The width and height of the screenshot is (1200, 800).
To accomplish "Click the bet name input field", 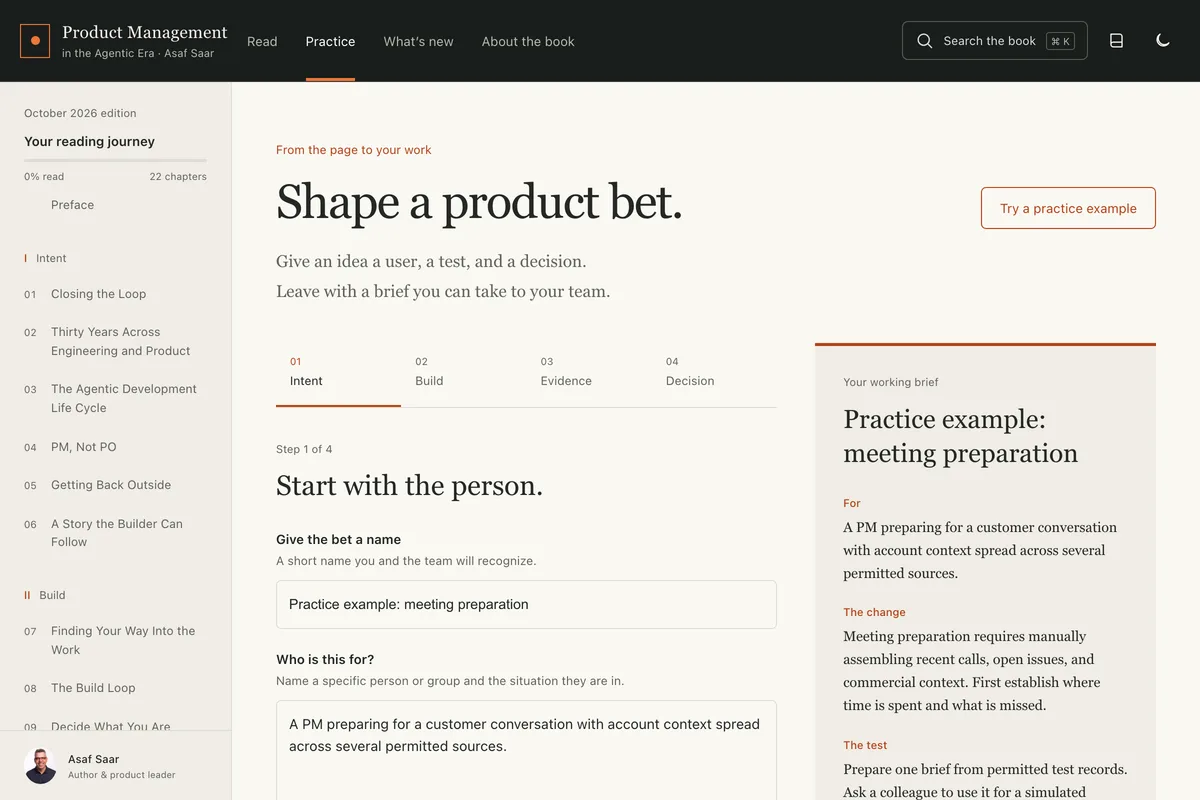I will [526, 604].
